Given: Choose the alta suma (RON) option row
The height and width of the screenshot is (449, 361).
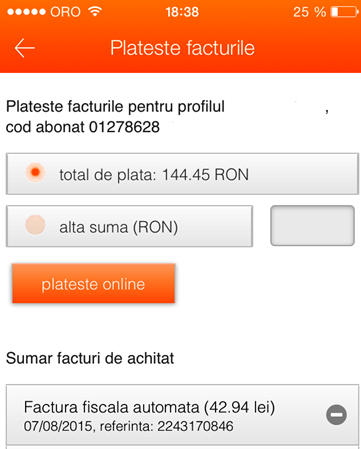Looking at the screenshot, I should (x=129, y=226).
